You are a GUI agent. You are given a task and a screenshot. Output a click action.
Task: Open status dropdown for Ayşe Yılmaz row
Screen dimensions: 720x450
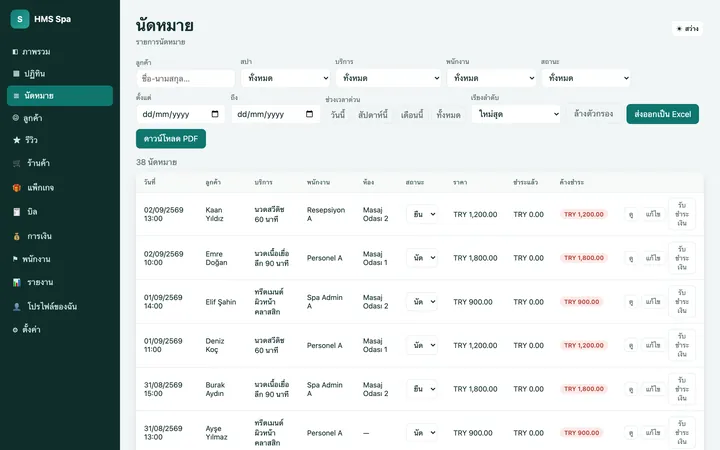coord(422,433)
